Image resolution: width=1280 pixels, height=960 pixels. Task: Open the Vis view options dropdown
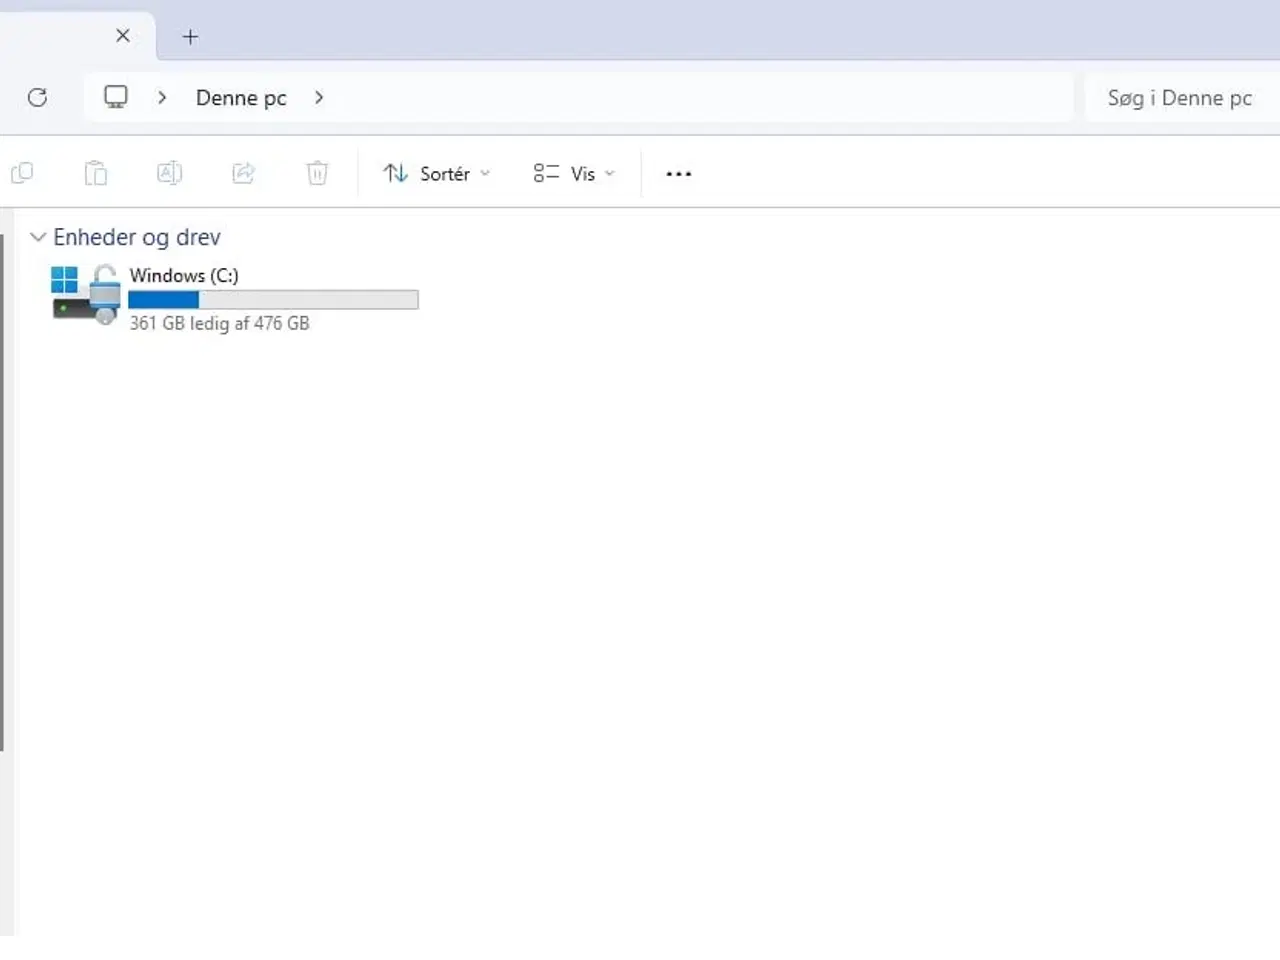(x=574, y=174)
